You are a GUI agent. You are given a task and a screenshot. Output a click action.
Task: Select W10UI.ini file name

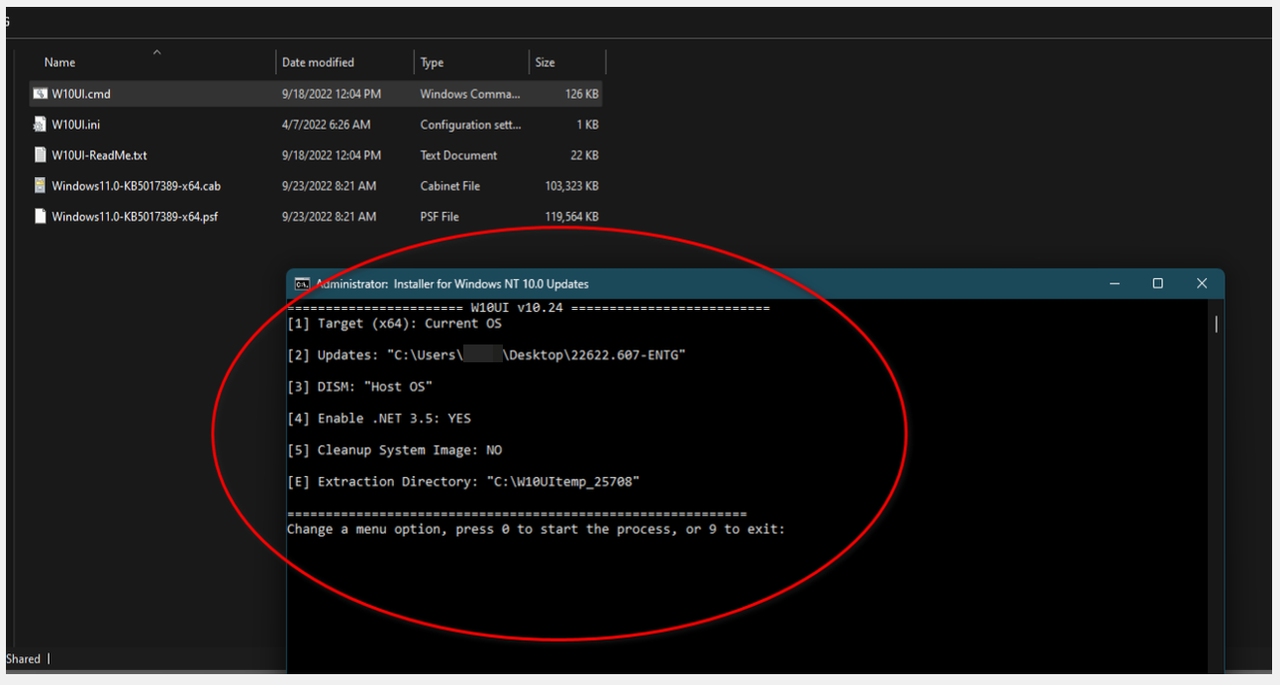[x=76, y=125]
